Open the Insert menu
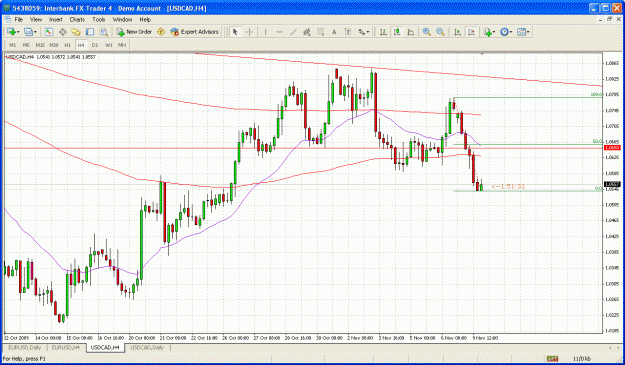Image resolution: width=625 pixels, height=365 pixels. pos(56,19)
